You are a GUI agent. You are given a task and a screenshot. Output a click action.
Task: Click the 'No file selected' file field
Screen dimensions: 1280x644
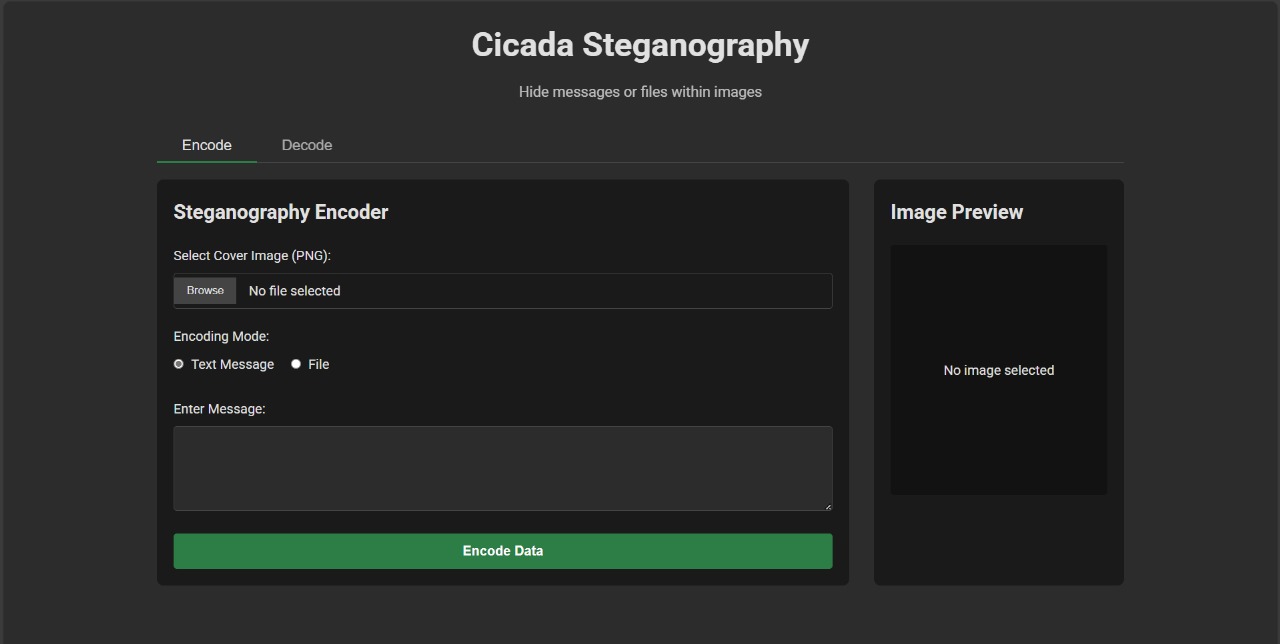[x=503, y=291]
